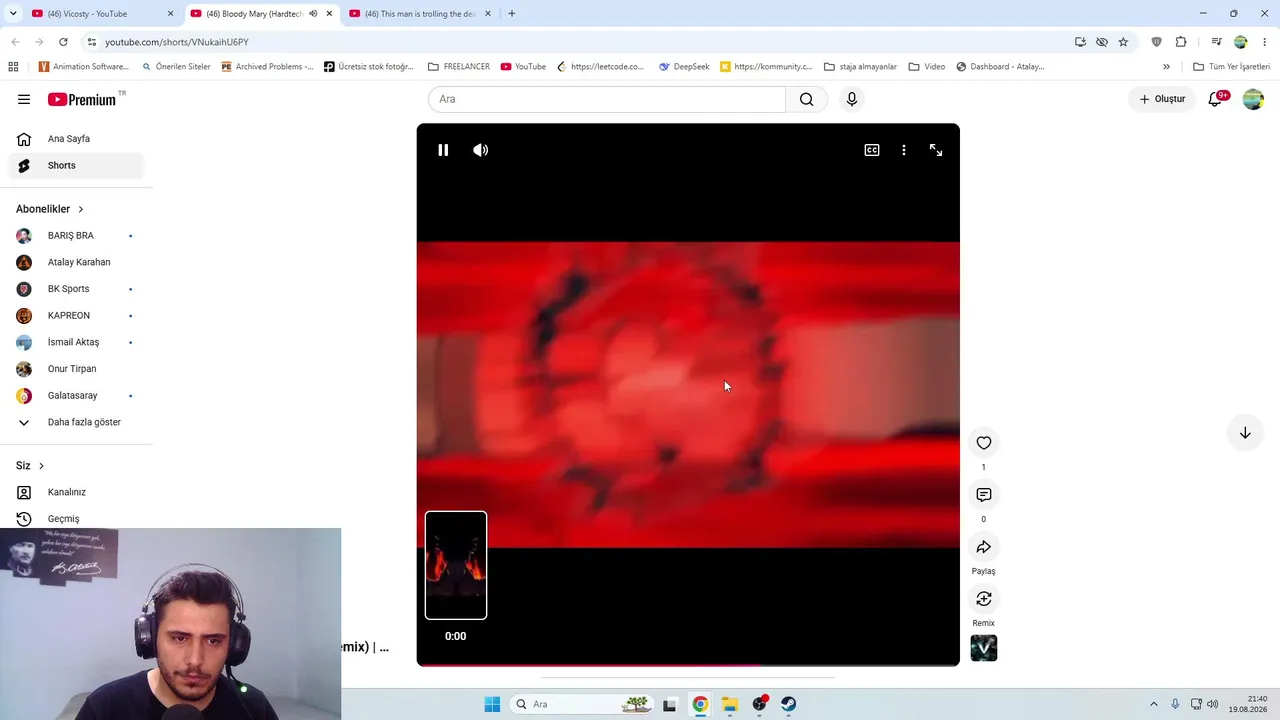Open BK Sports subscription
This screenshot has width=1280, height=720.
pyautogui.click(x=76, y=289)
